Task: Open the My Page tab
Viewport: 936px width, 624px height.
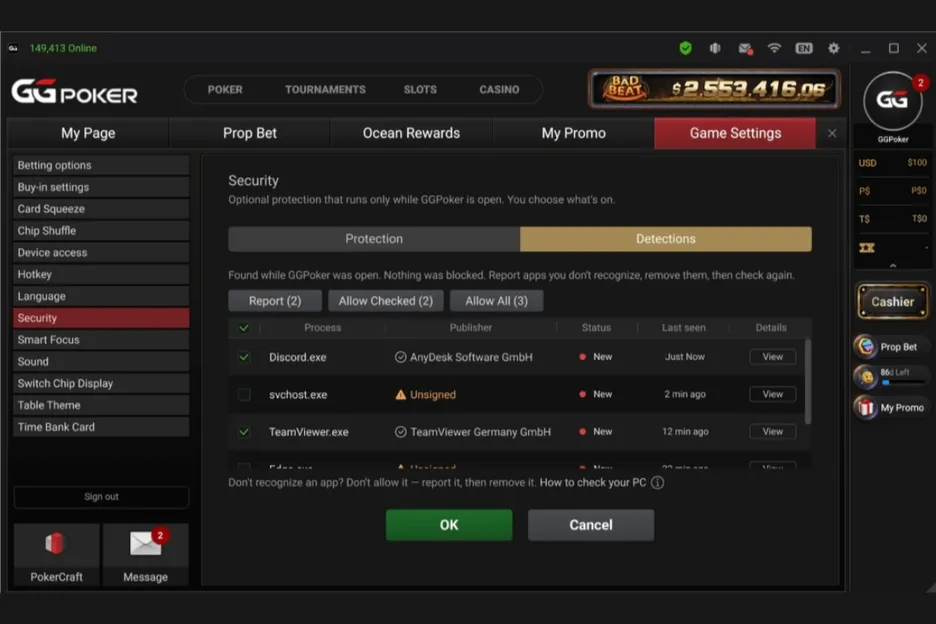Action: [88, 133]
